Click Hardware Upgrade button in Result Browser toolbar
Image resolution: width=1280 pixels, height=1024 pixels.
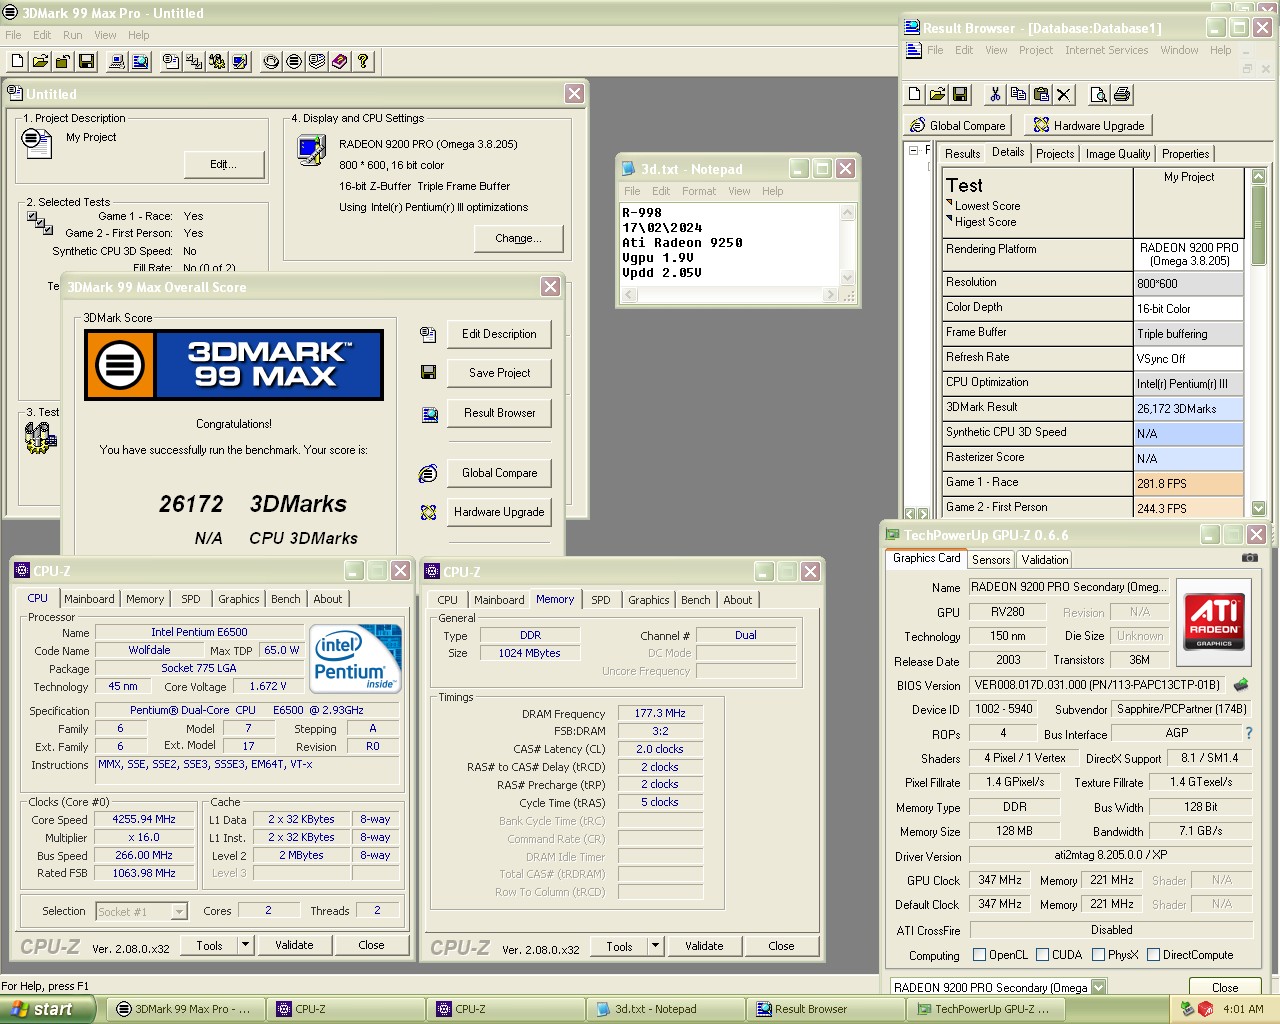1088,125
